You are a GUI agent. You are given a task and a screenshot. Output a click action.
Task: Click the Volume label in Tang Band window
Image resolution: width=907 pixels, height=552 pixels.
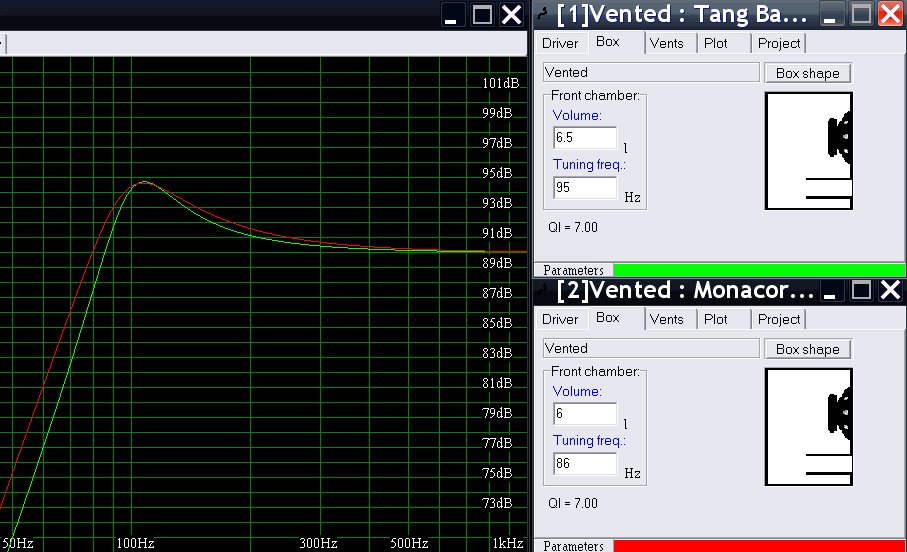(x=577, y=115)
